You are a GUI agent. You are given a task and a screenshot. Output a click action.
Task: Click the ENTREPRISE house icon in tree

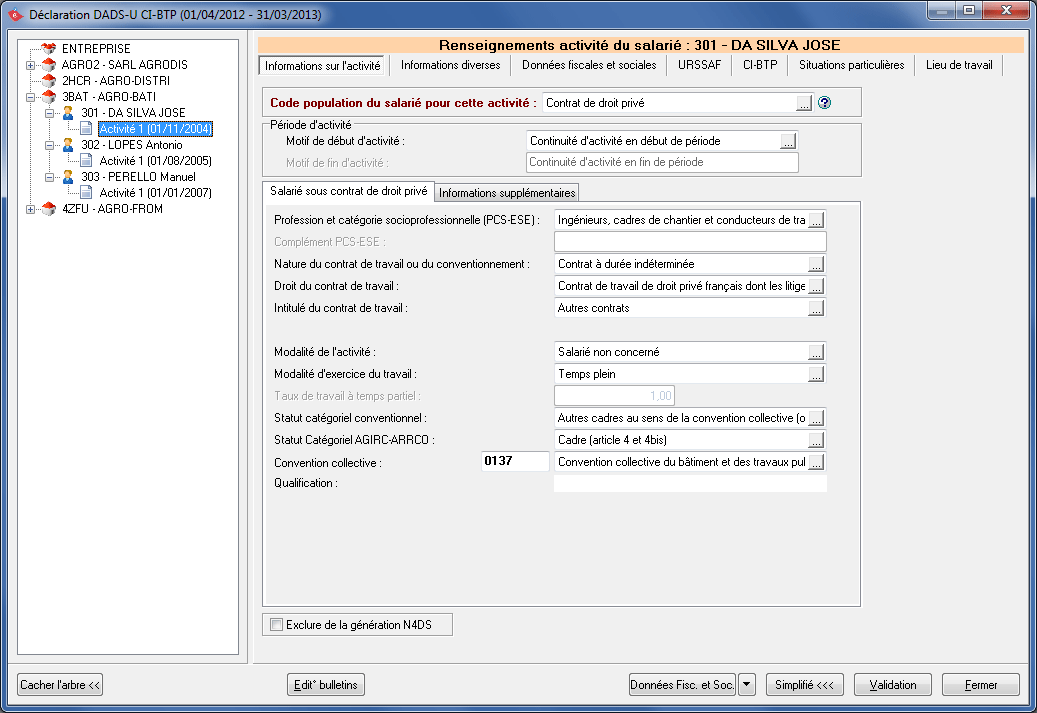[x=49, y=48]
